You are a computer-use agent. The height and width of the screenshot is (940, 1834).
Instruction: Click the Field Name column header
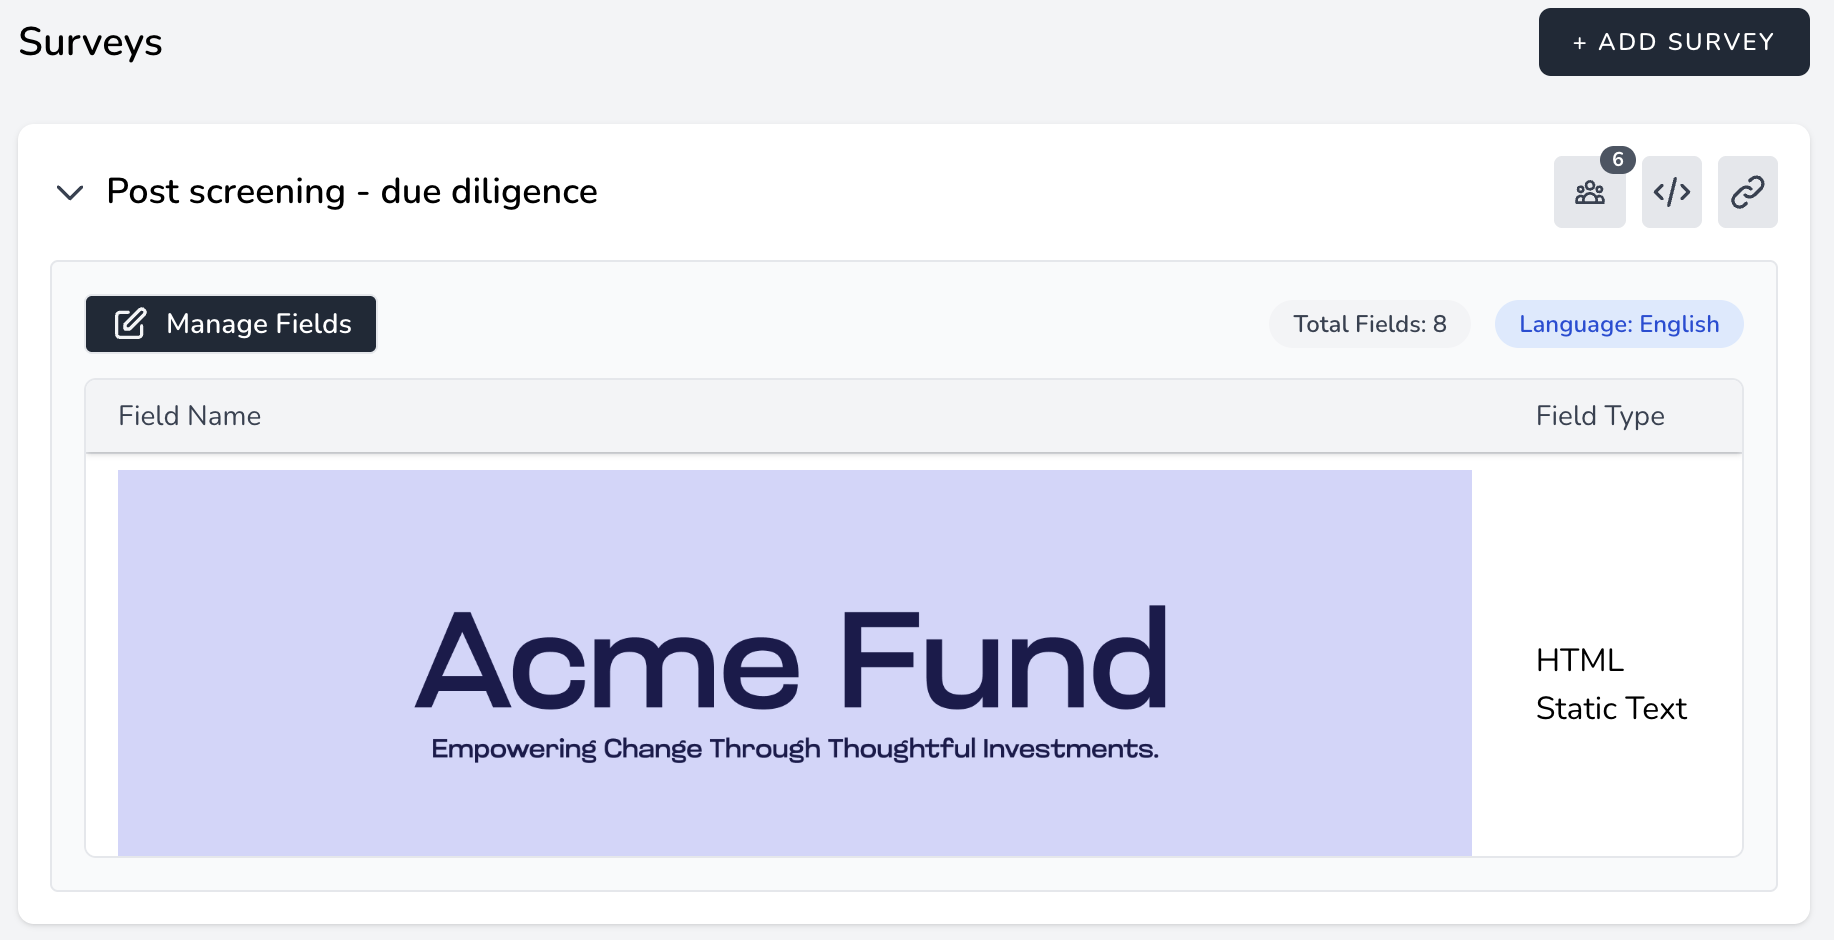click(190, 416)
